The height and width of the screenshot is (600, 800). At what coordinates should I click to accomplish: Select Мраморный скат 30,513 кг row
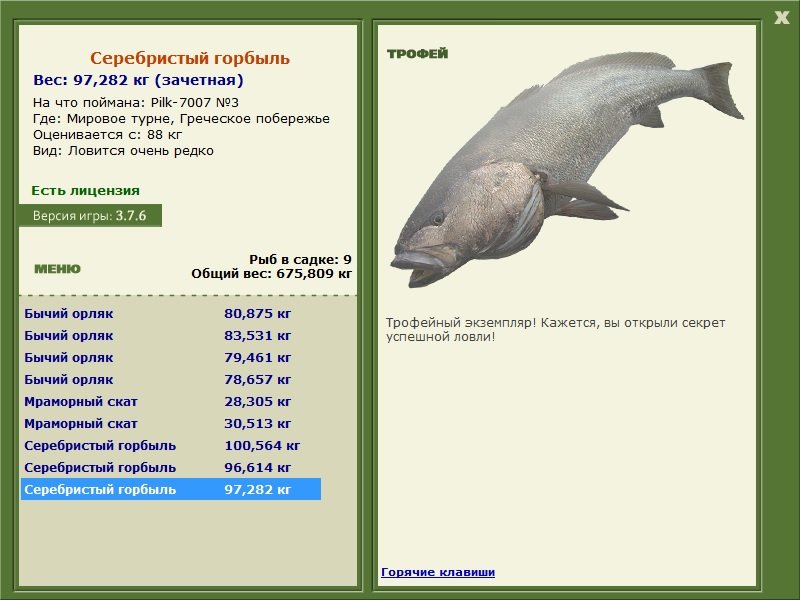pyautogui.click(x=171, y=423)
